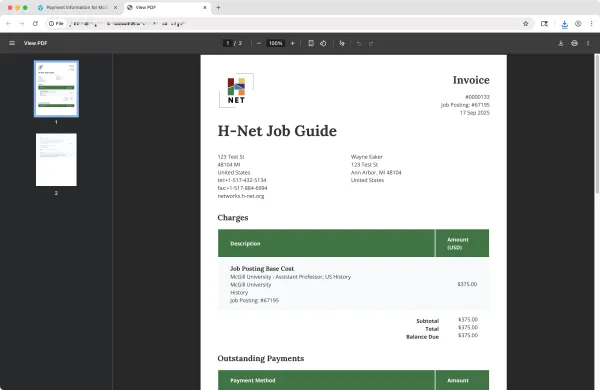Close the View PDF tab
Screen dimensions: 600x390
(x=205, y=7)
